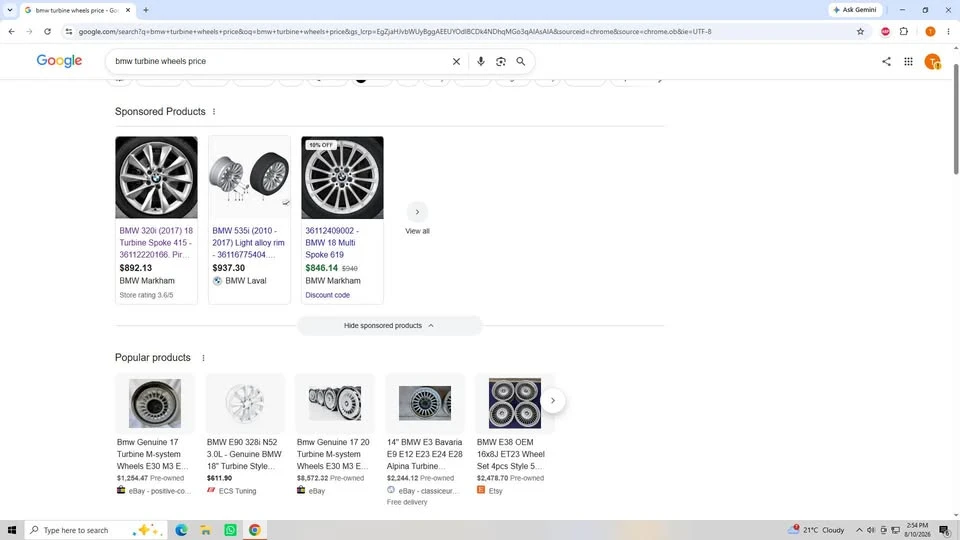Select BMW 535i rim product image
This screenshot has height=540, width=960.
point(249,178)
